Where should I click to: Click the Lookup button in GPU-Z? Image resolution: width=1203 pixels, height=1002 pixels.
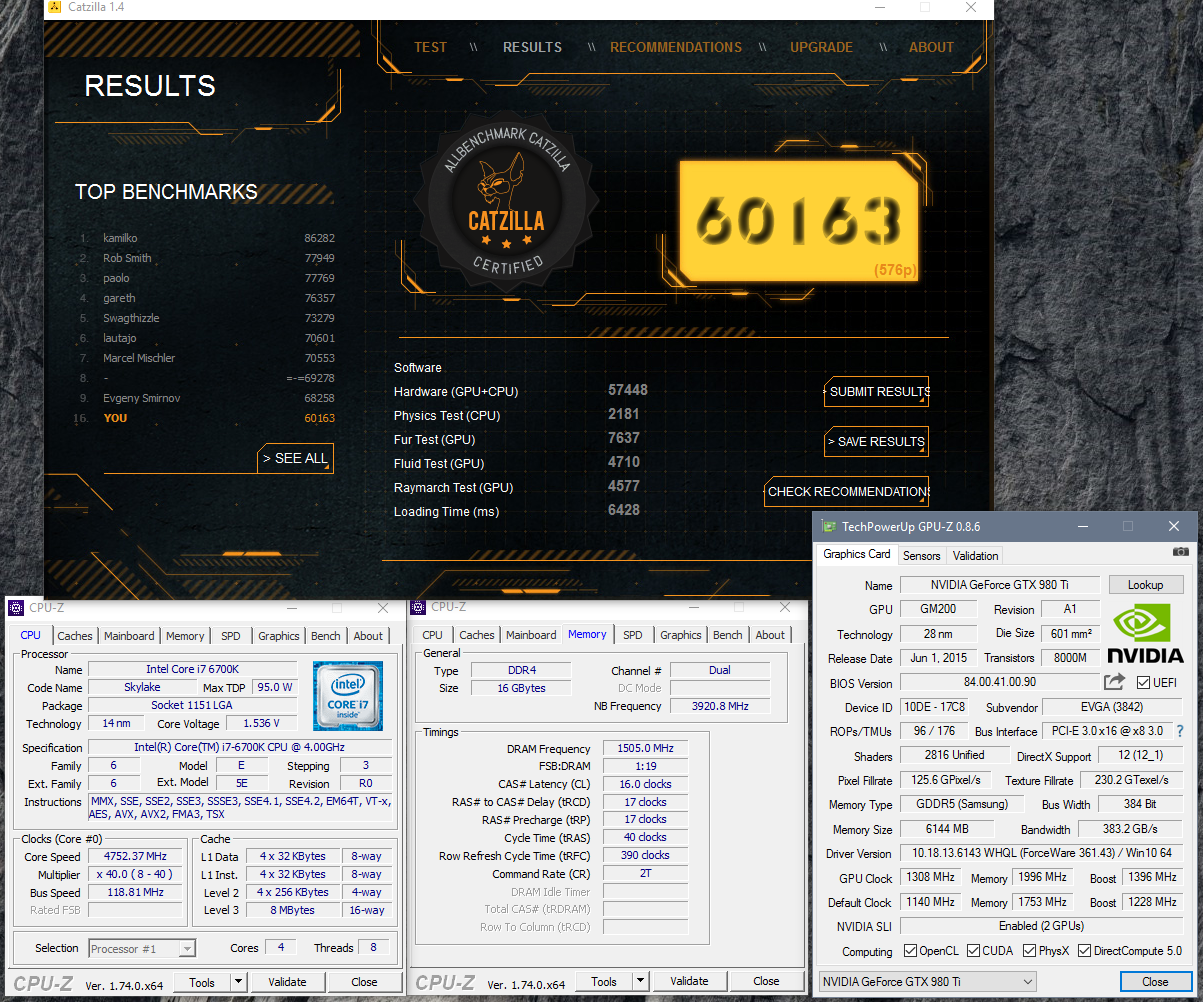click(1145, 585)
